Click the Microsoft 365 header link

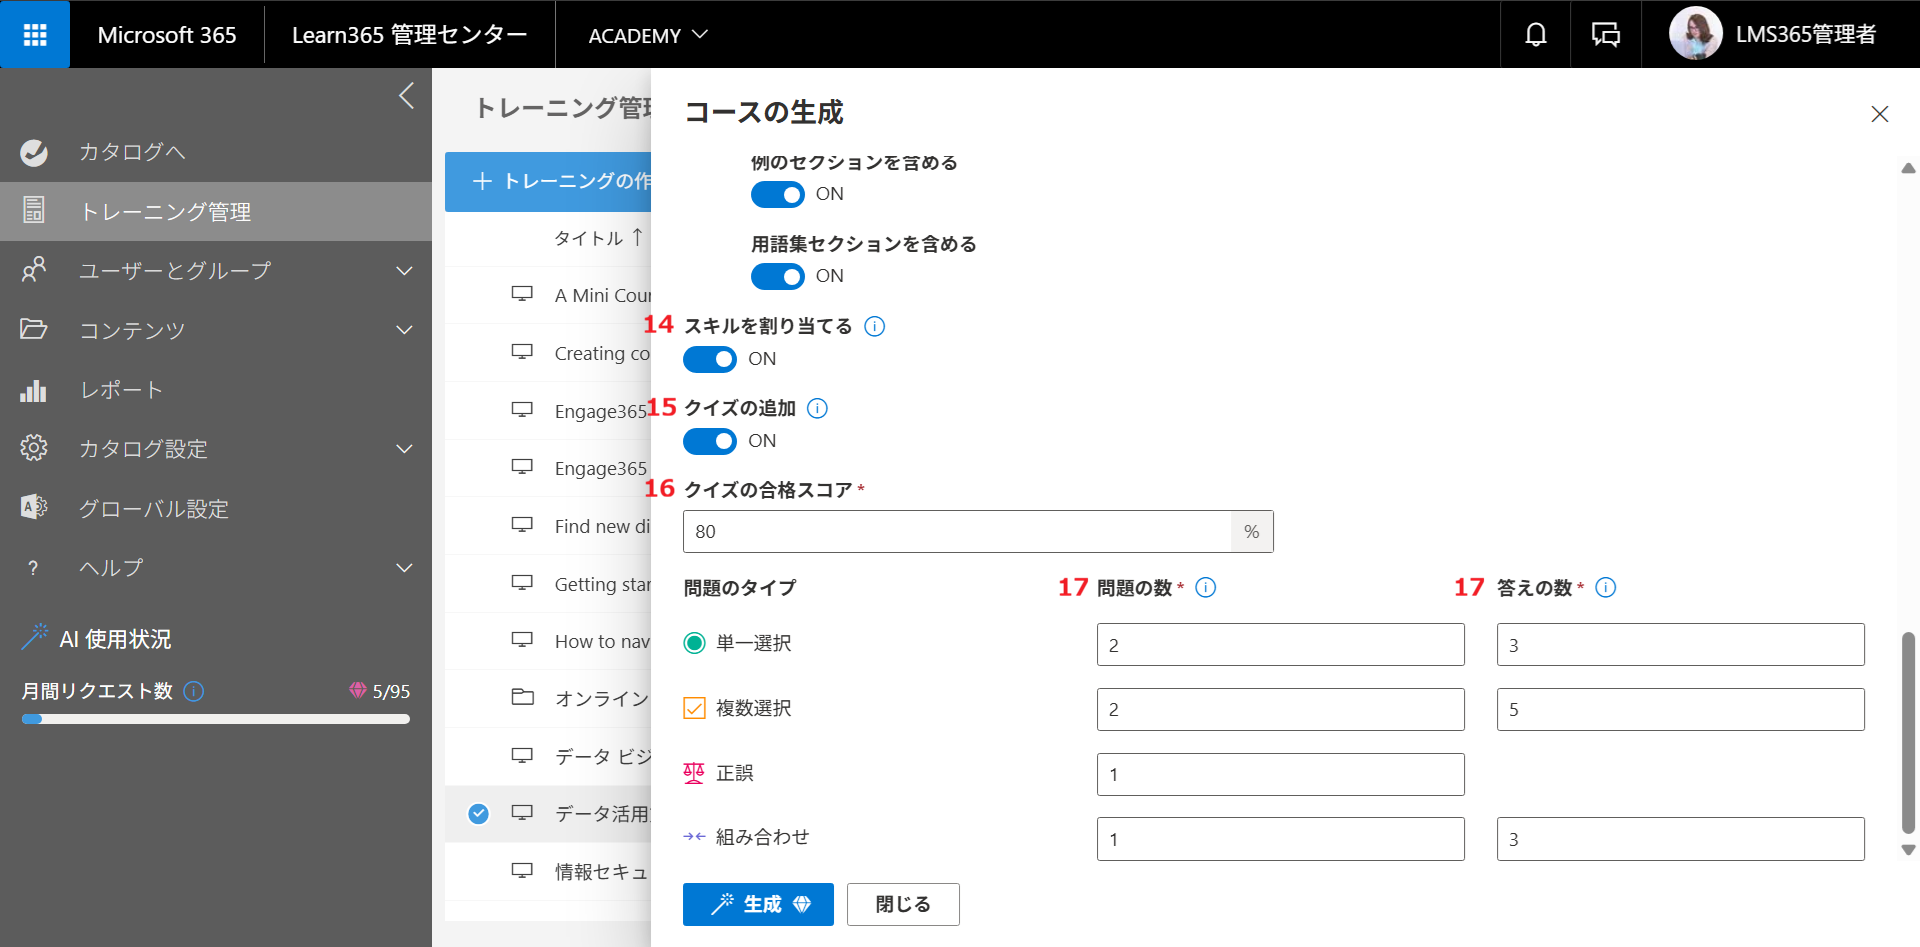coord(167,35)
